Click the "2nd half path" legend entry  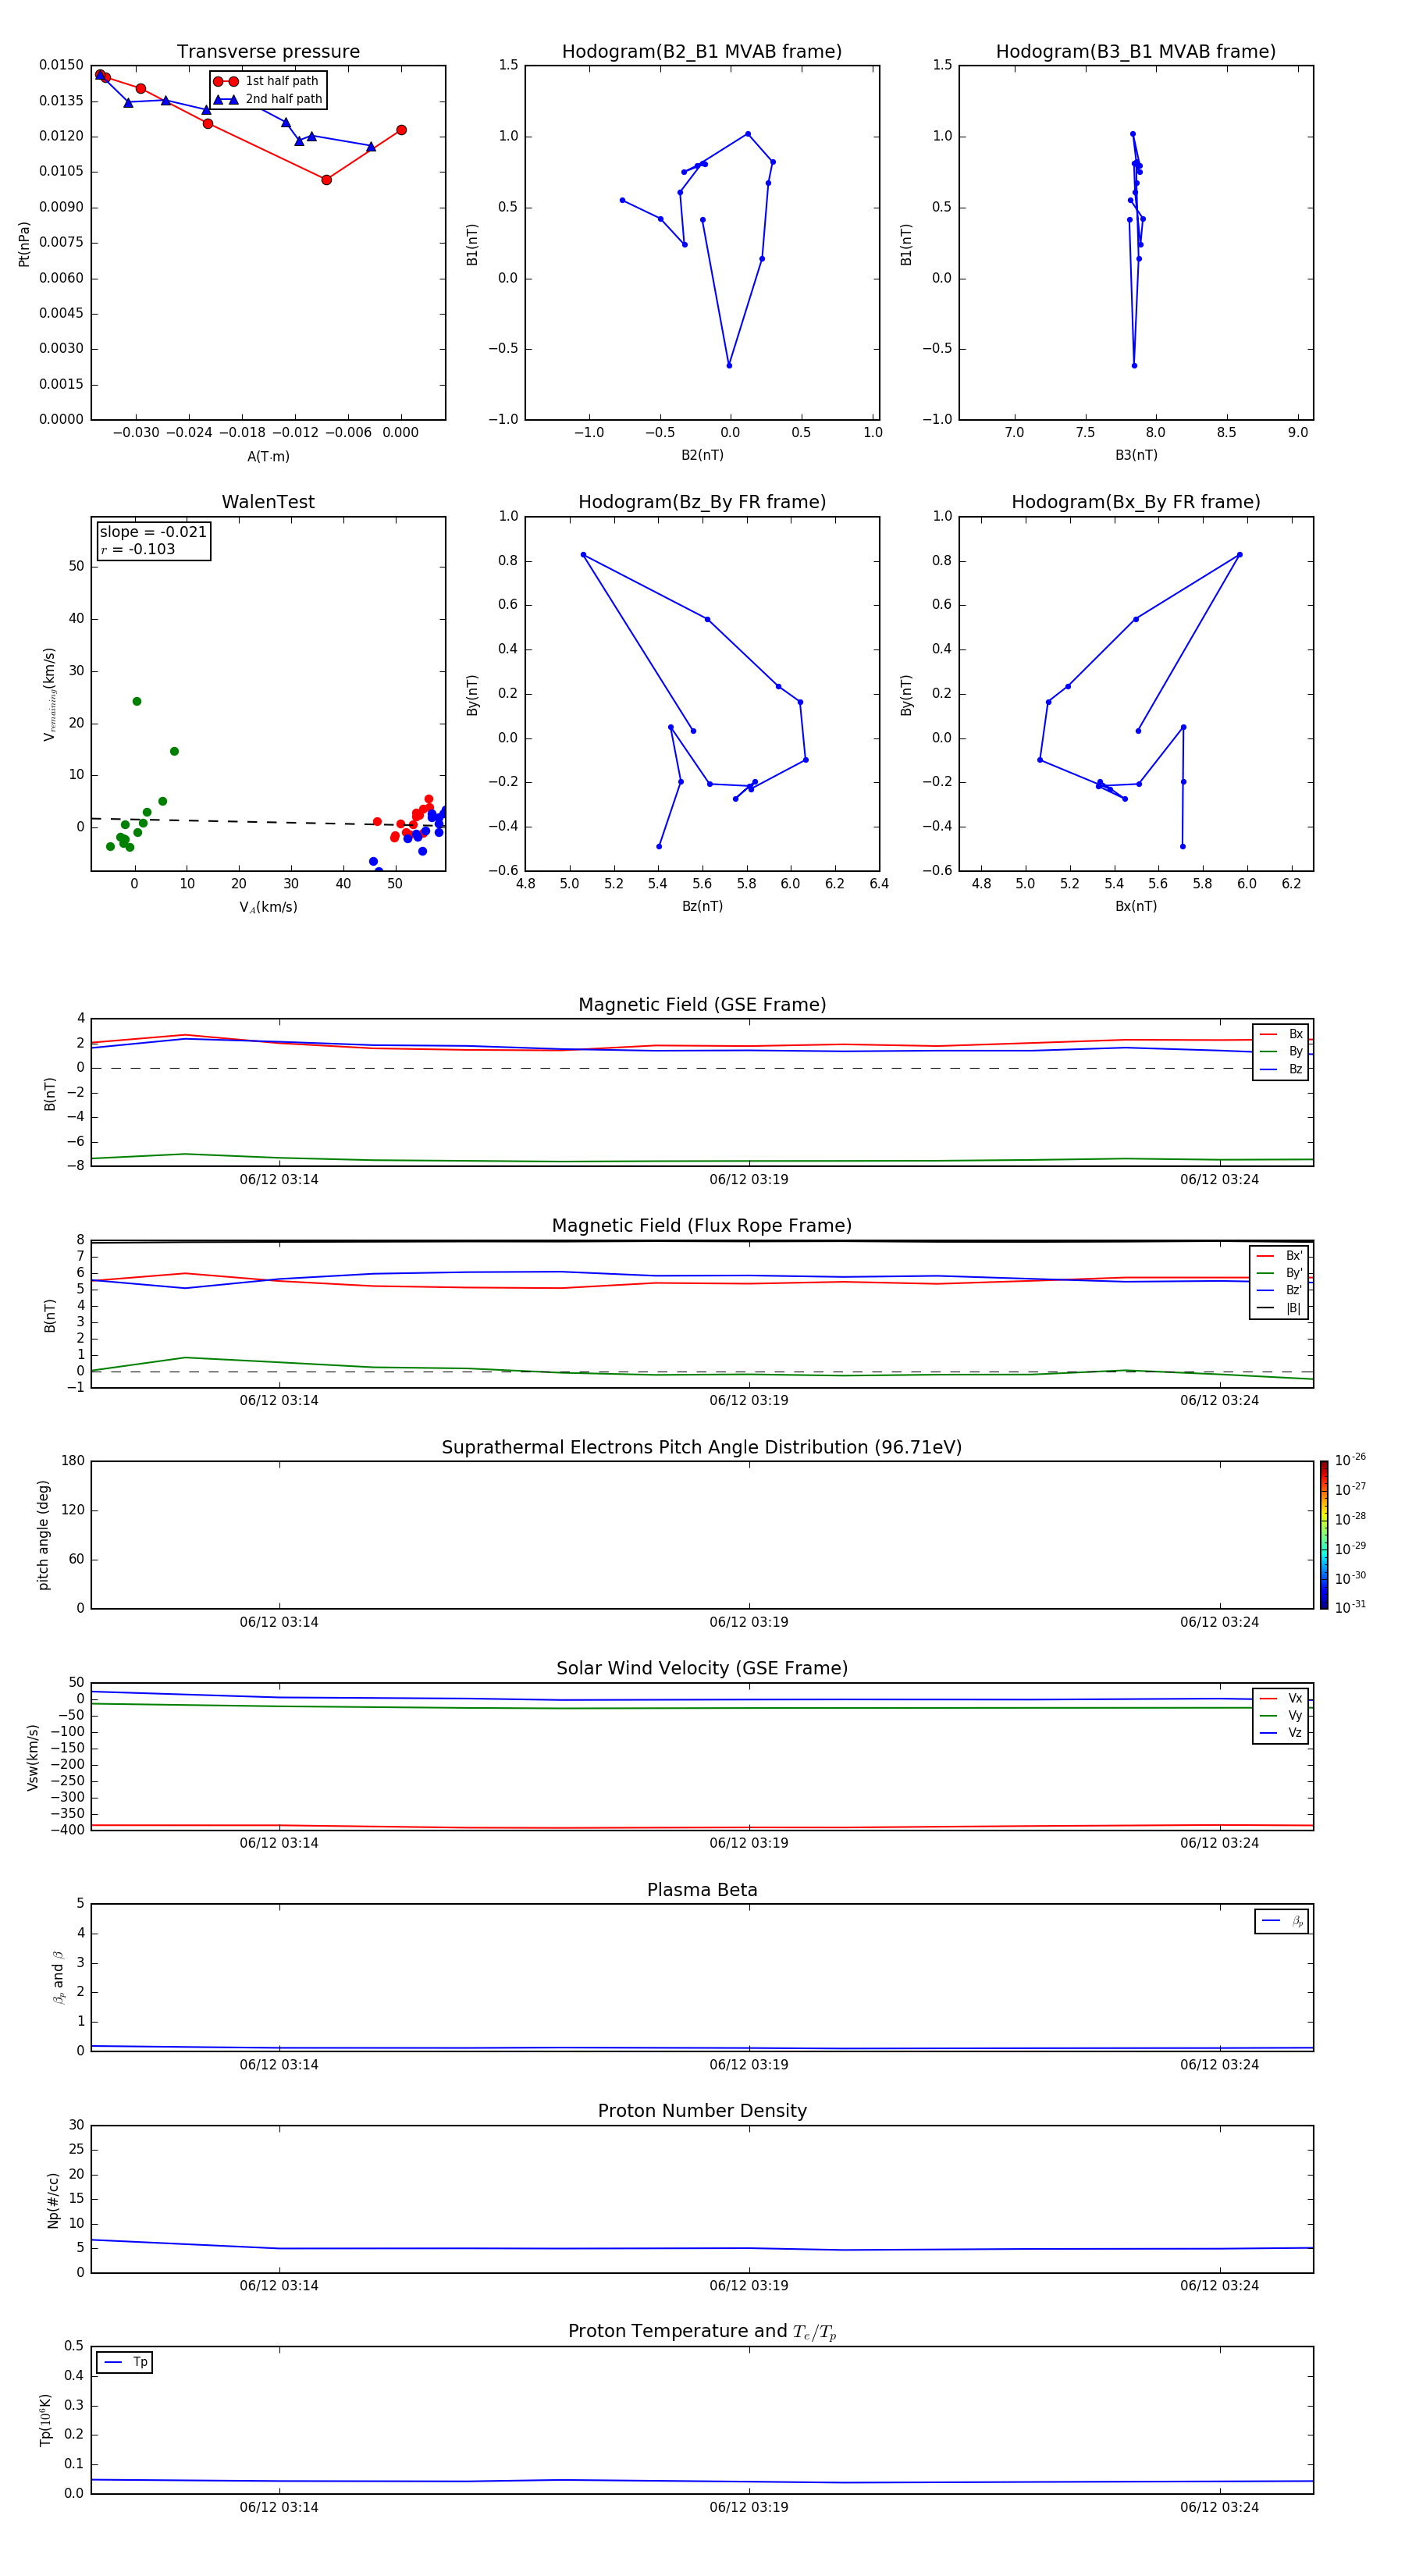point(268,99)
